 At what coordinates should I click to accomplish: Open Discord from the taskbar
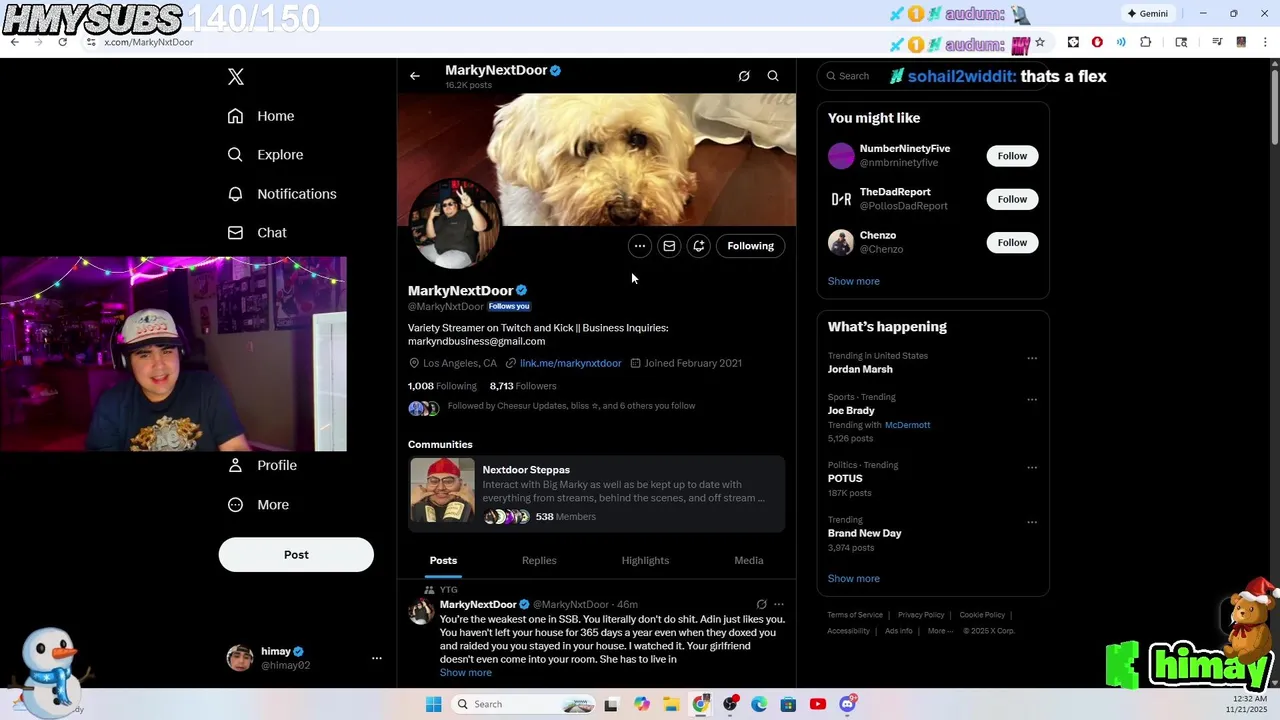point(848,704)
